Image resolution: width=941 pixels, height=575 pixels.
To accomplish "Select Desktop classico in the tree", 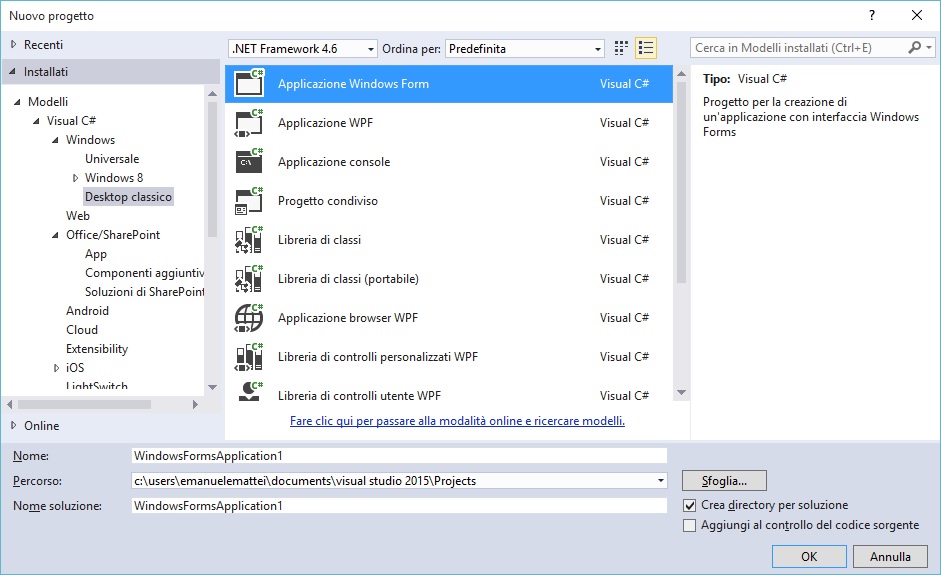I will click(x=128, y=196).
